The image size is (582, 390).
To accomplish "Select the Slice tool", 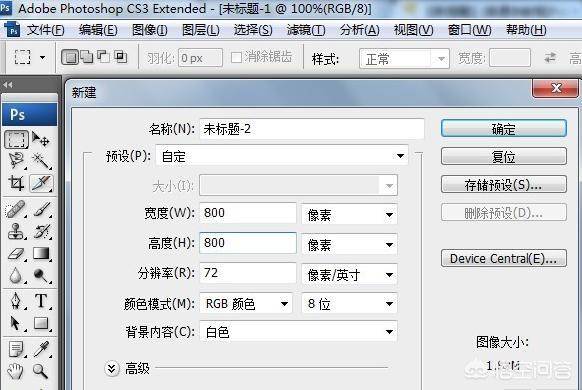I will pyautogui.click(x=41, y=183).
